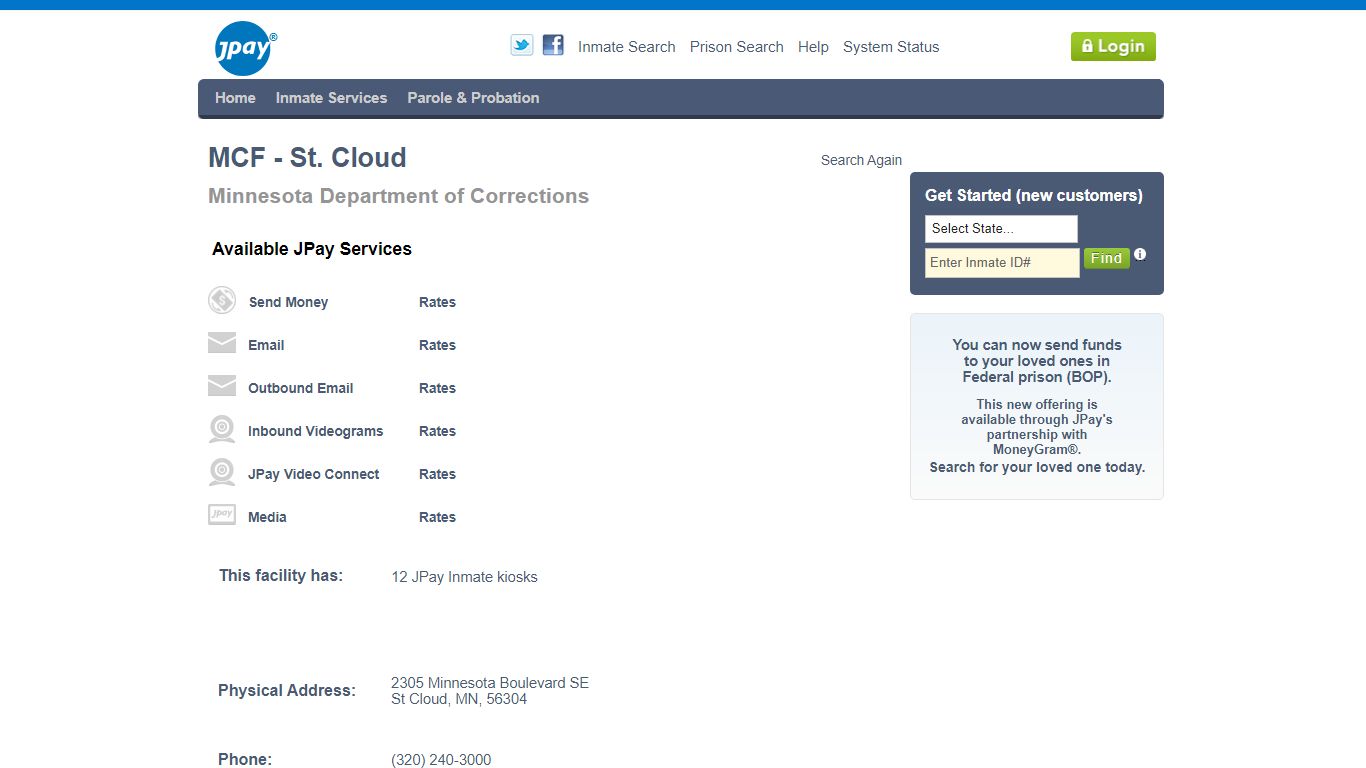Image resolution: width=1366 pixels, height=768 pixels.
Task: Click the phone number (320) 240-3000
Action: [441, 760]
